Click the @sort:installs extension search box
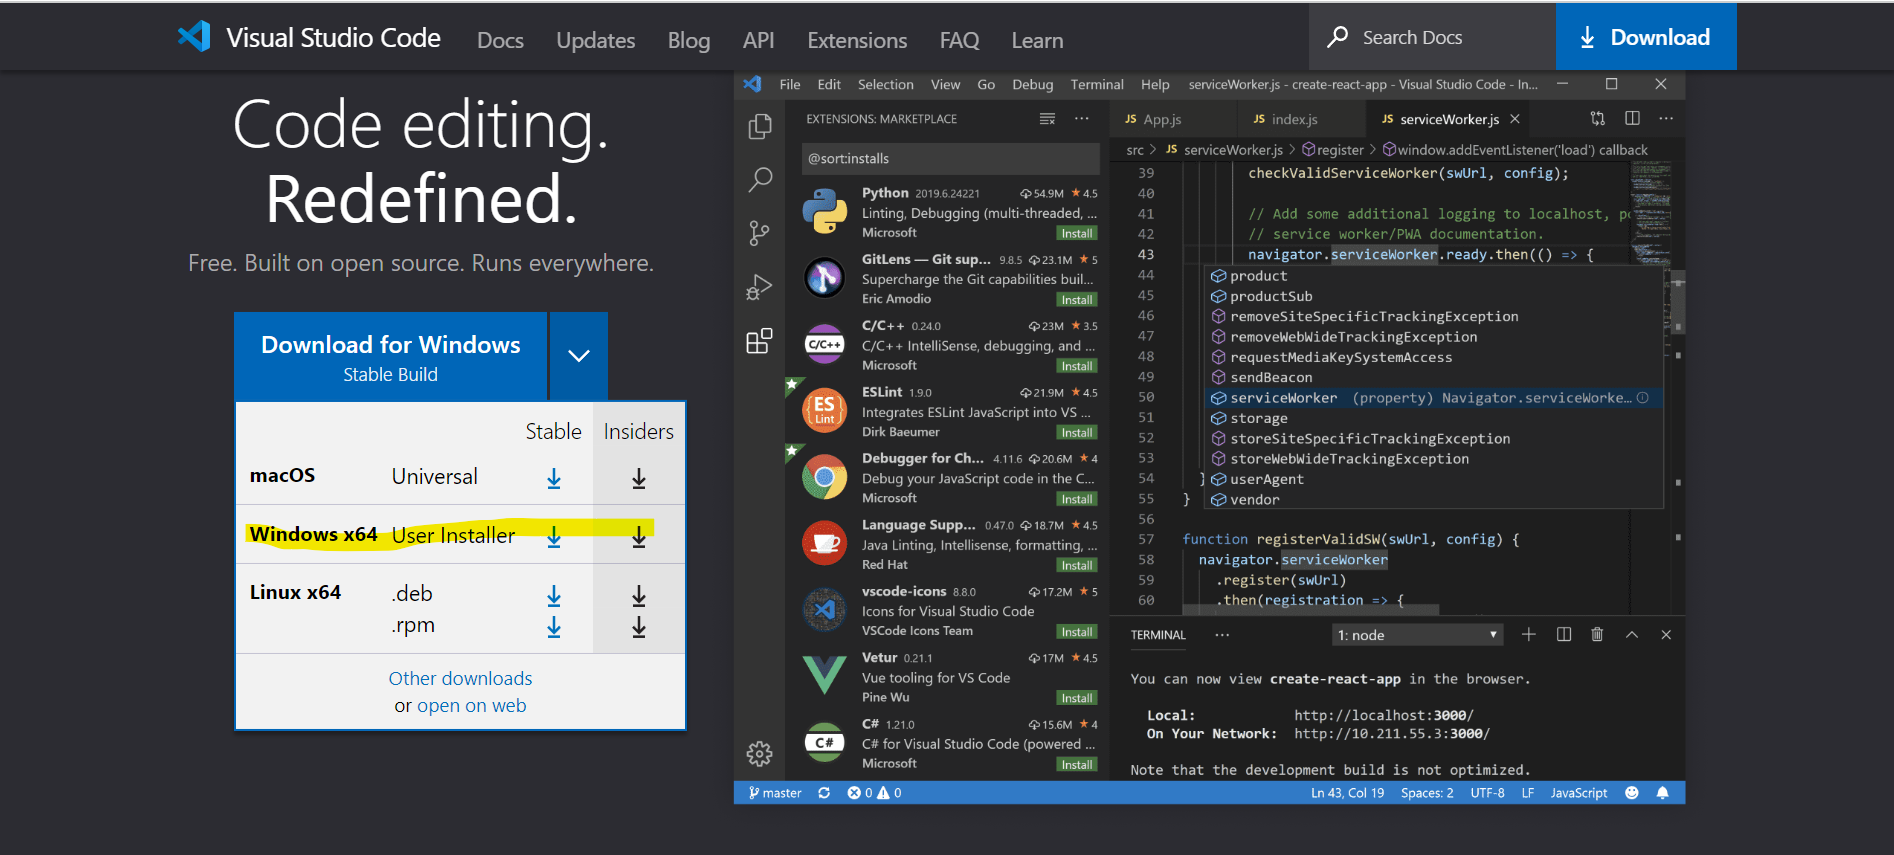1894x855 pixels. point(950,158)
